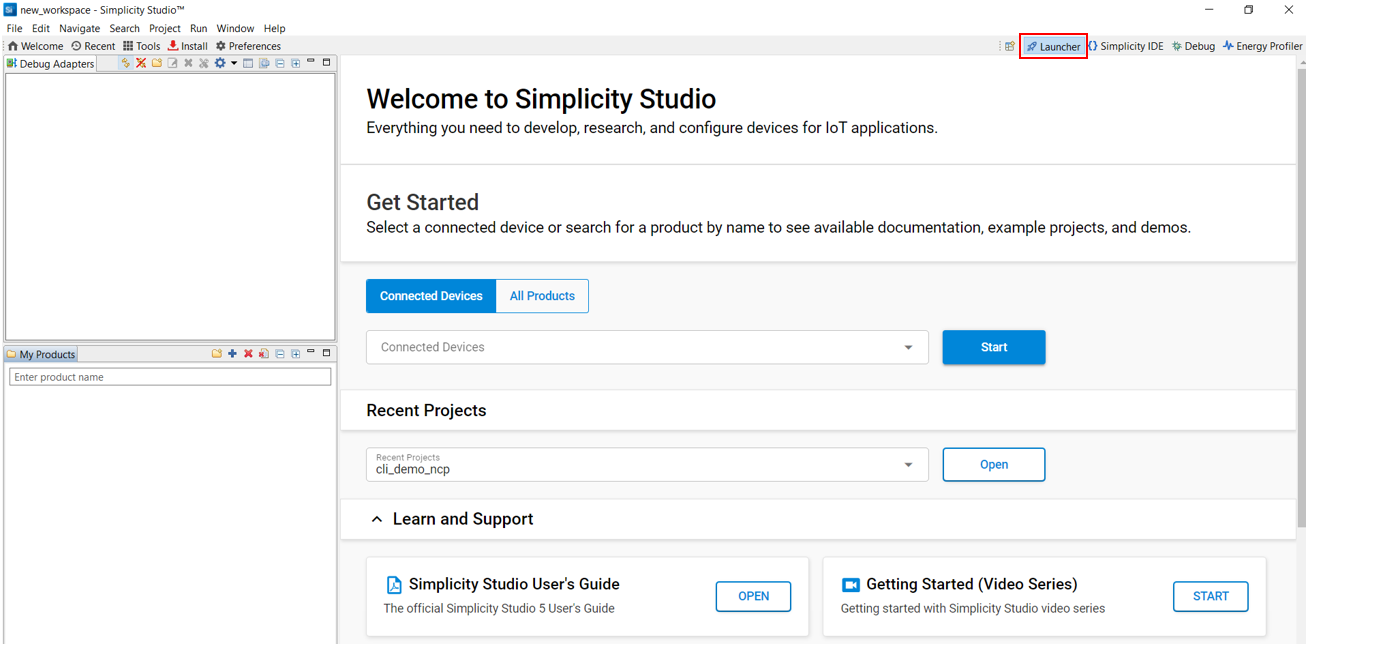1374x648 pixels.
Task: Click the red X delete icon in My Products
Action: click(248, 354)
